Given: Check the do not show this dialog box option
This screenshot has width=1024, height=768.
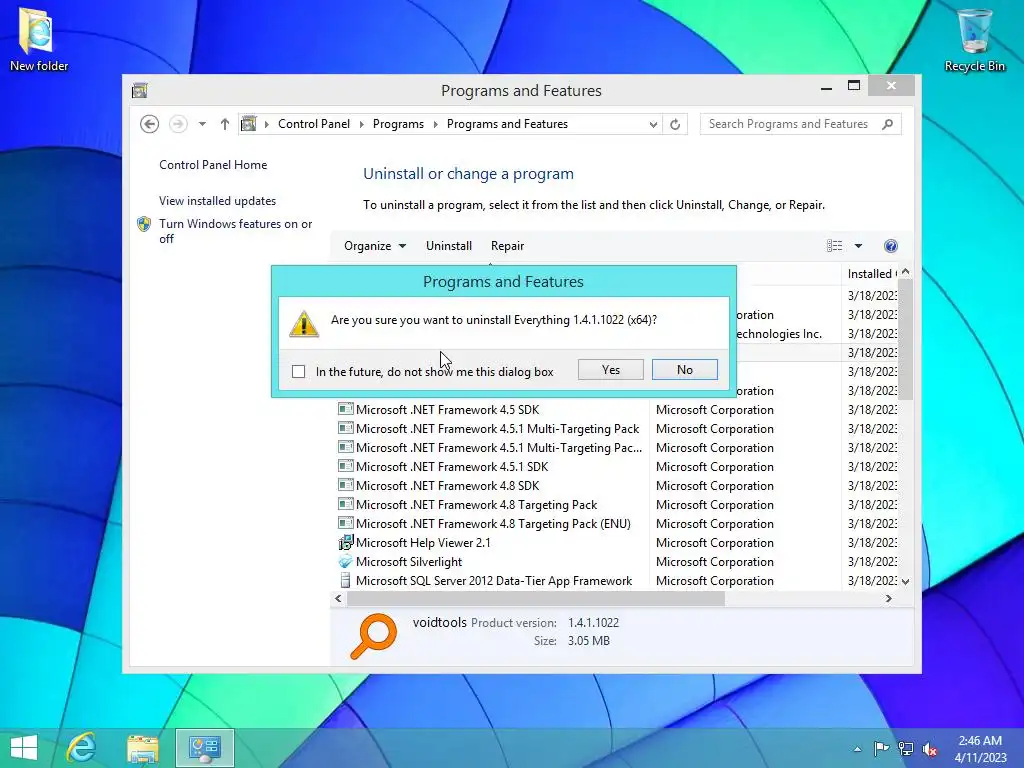Looking at the screenshot, I should coord(298,372).
